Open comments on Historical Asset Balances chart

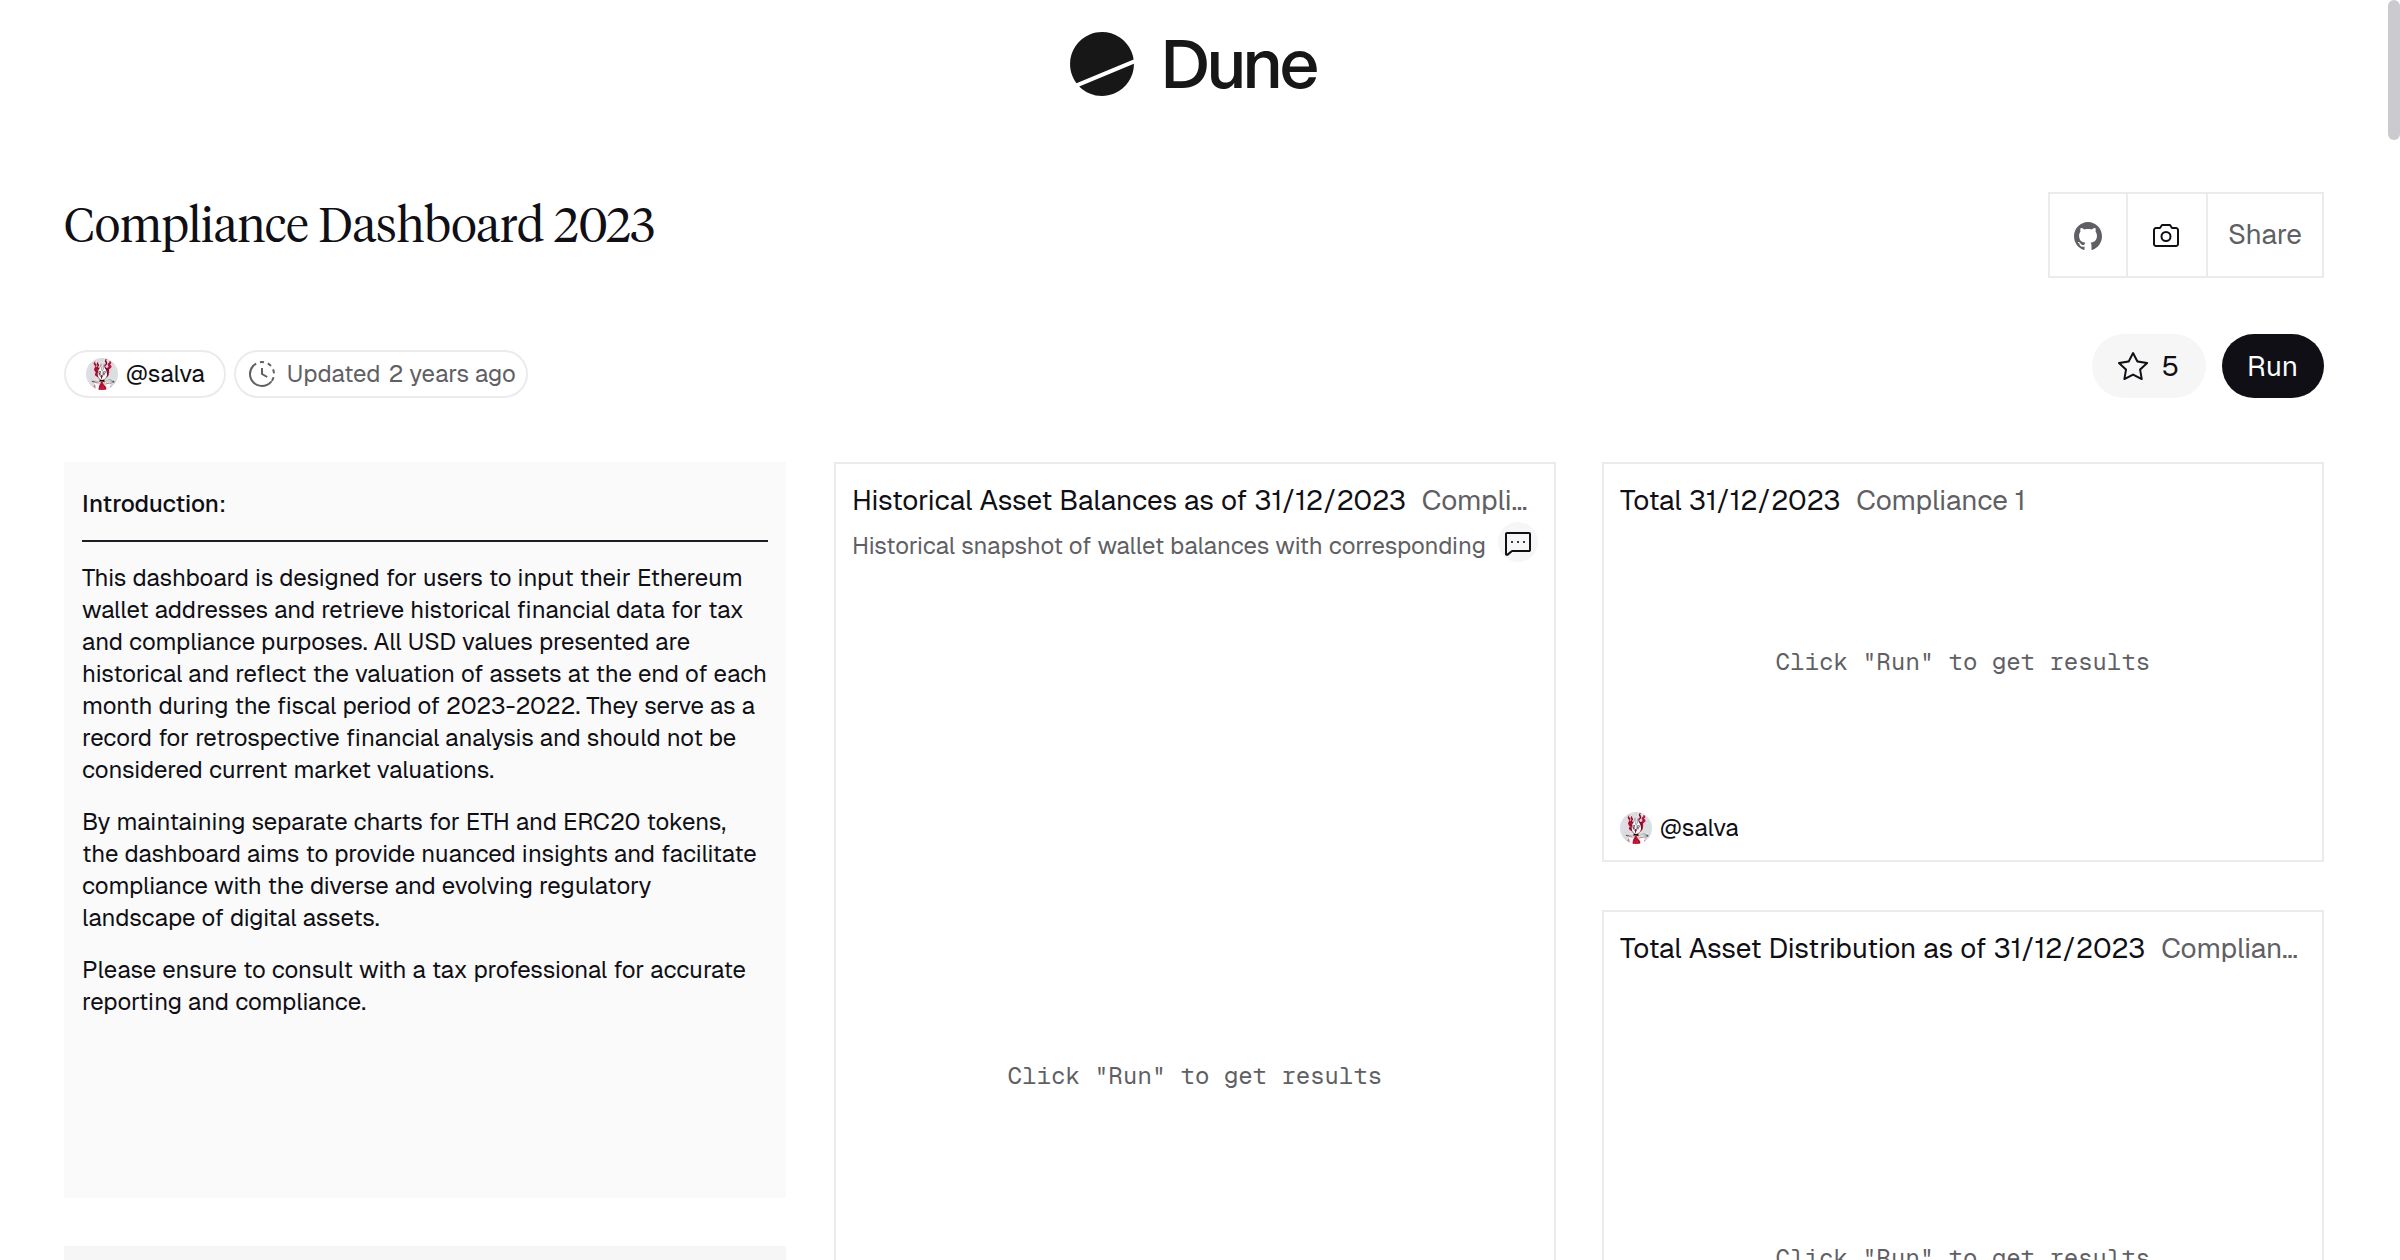click(1516, 544)
